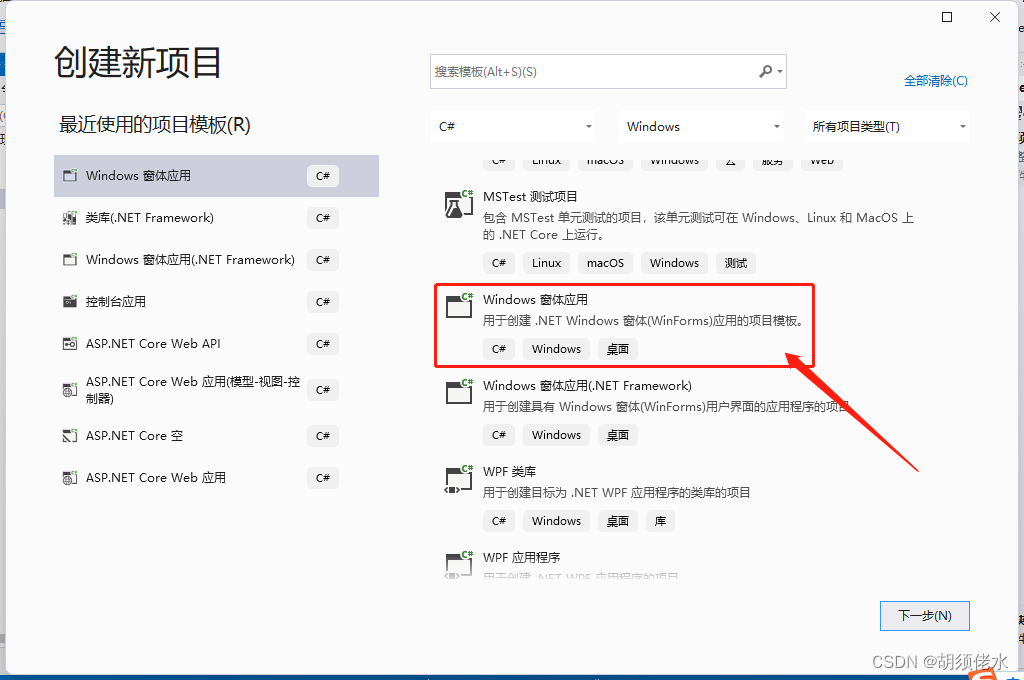Choose Windows 窗体应用(.NET Framework) title in results
The image size is (1024, 680).
pyautogui.click(x=587, y=385)
